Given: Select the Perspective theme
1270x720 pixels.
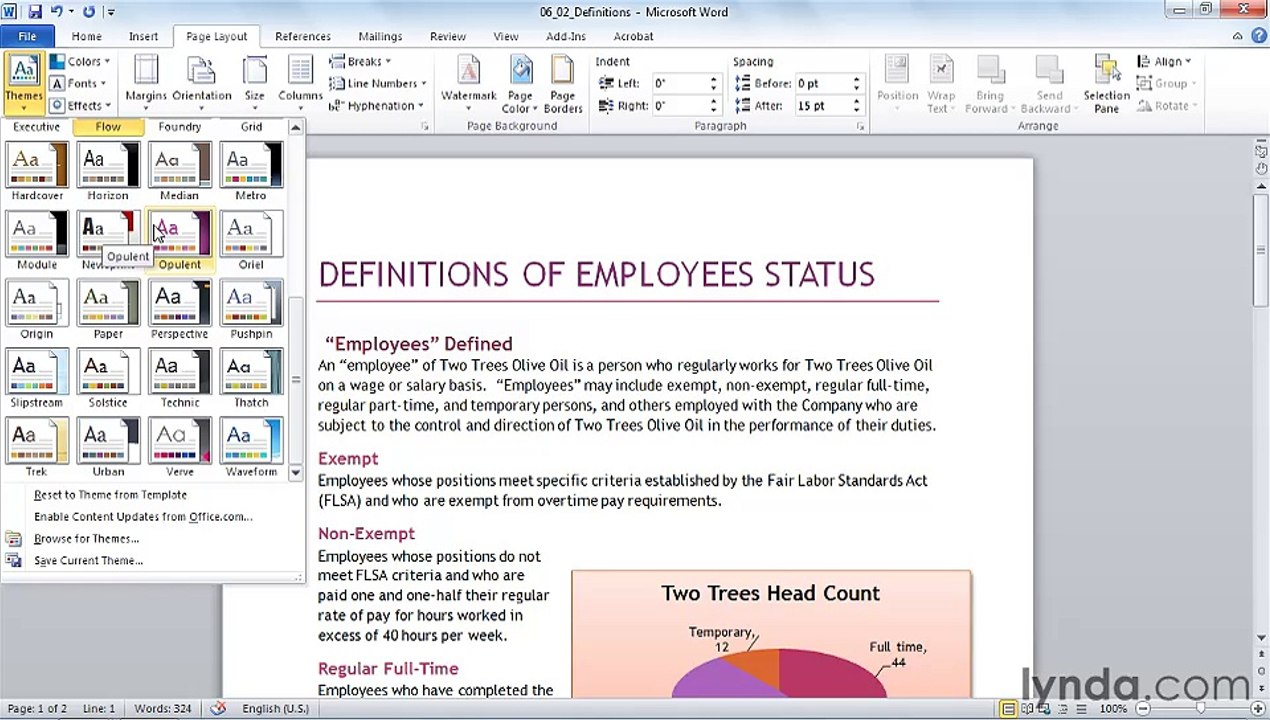Looking at the screenshot, I should [x=179, y=310].
